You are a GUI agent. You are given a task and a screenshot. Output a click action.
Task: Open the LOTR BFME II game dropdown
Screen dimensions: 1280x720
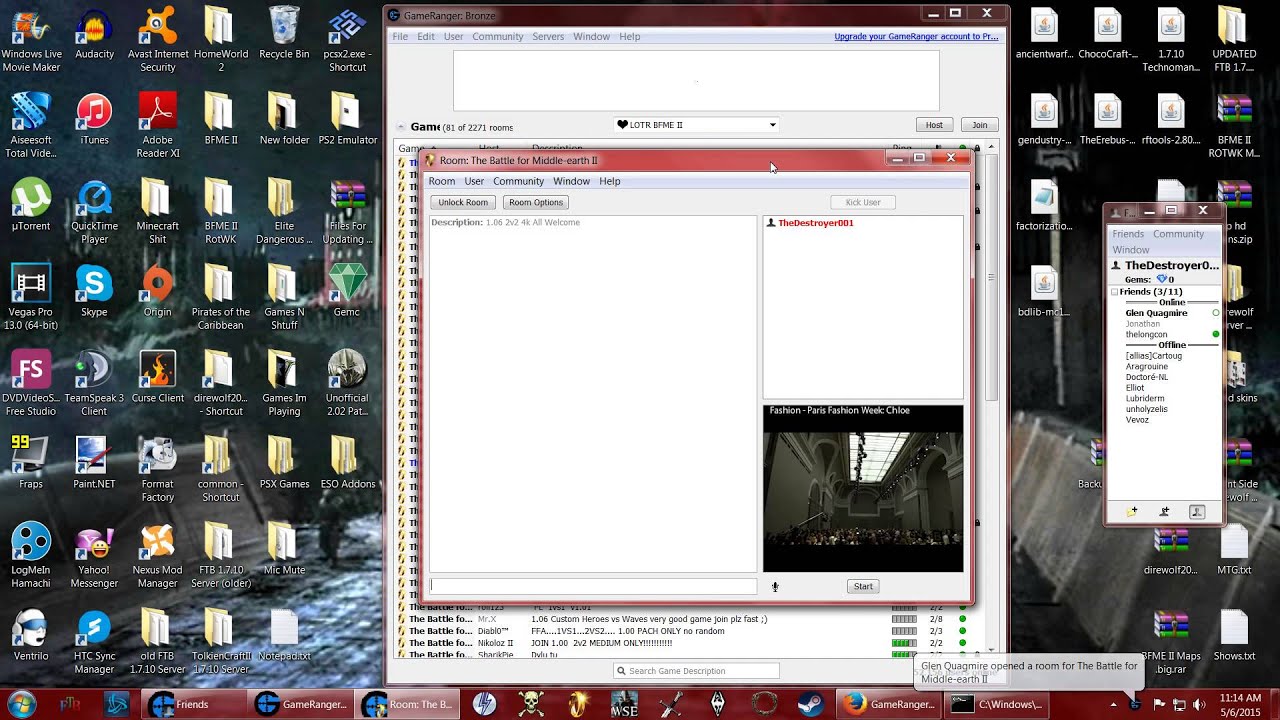coord(696,125)
